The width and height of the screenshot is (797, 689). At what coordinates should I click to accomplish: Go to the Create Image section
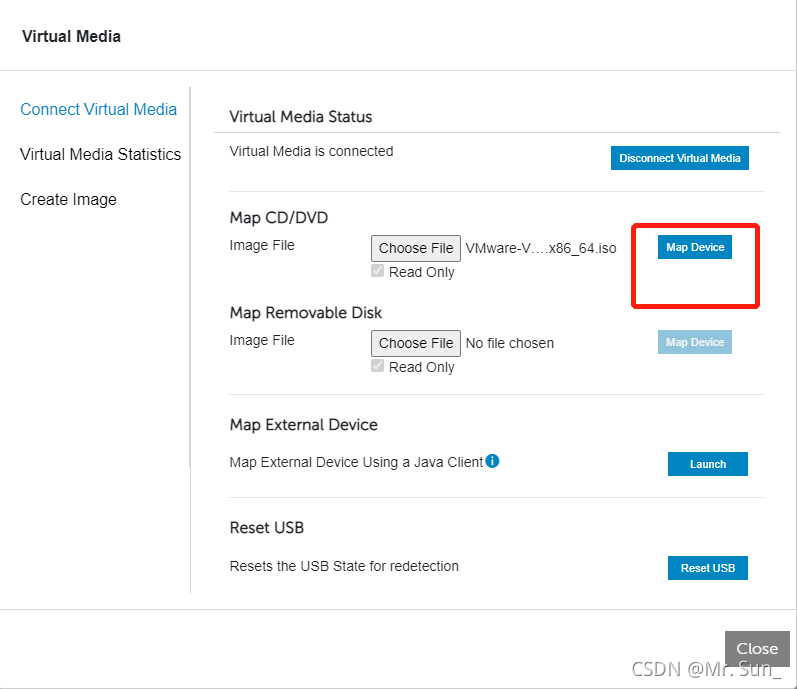(68, 200)
